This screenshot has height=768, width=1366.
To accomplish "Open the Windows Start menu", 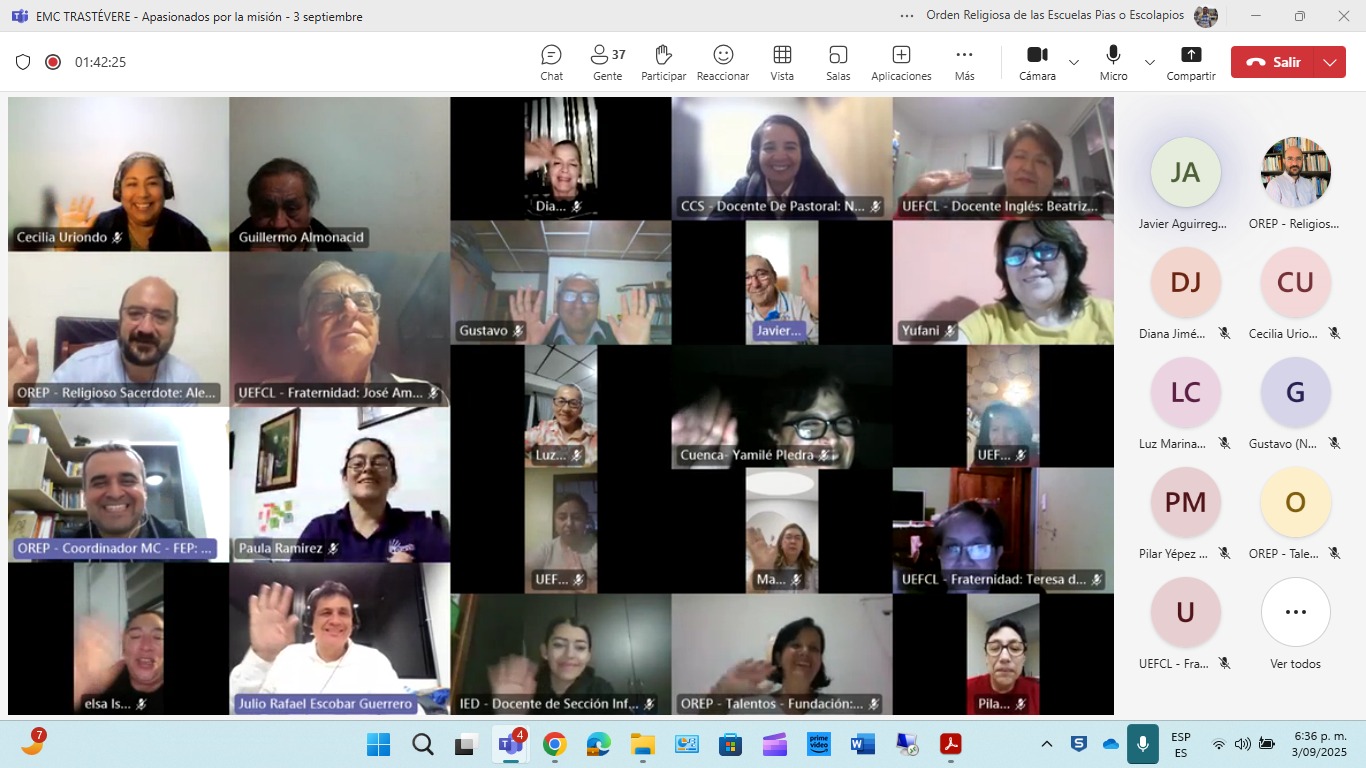I will pos(378,744).
